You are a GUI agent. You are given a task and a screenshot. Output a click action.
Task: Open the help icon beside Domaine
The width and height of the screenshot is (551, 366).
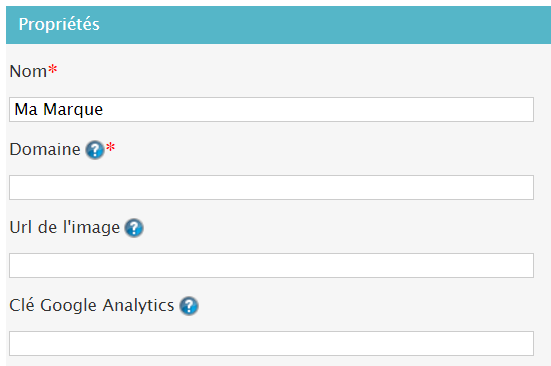[95, 150]
